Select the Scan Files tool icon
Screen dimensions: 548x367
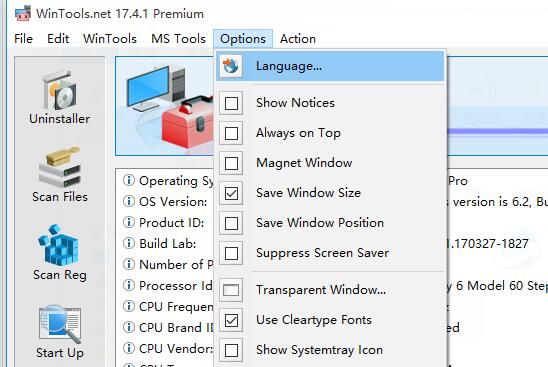tap(59, 167)
